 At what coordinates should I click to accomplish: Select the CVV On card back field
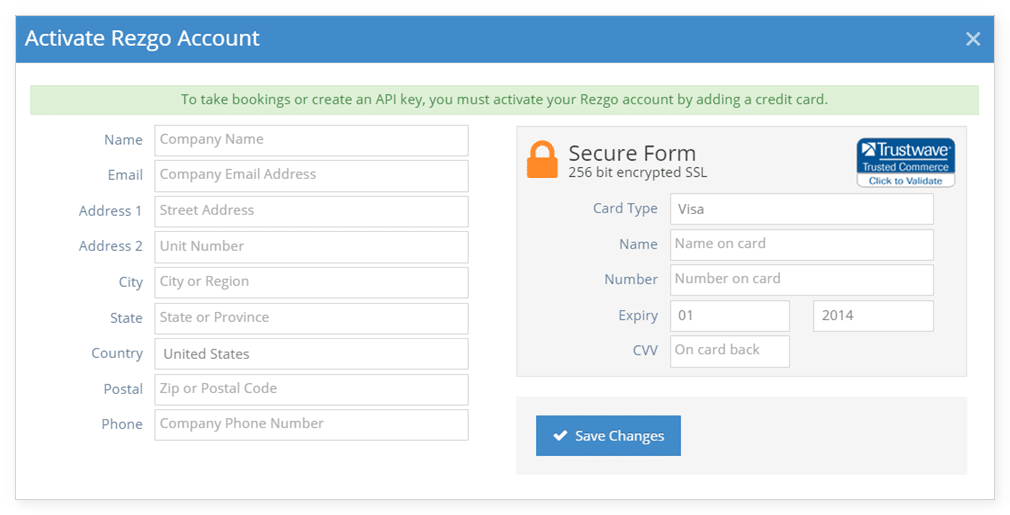(x=730, y=351)
